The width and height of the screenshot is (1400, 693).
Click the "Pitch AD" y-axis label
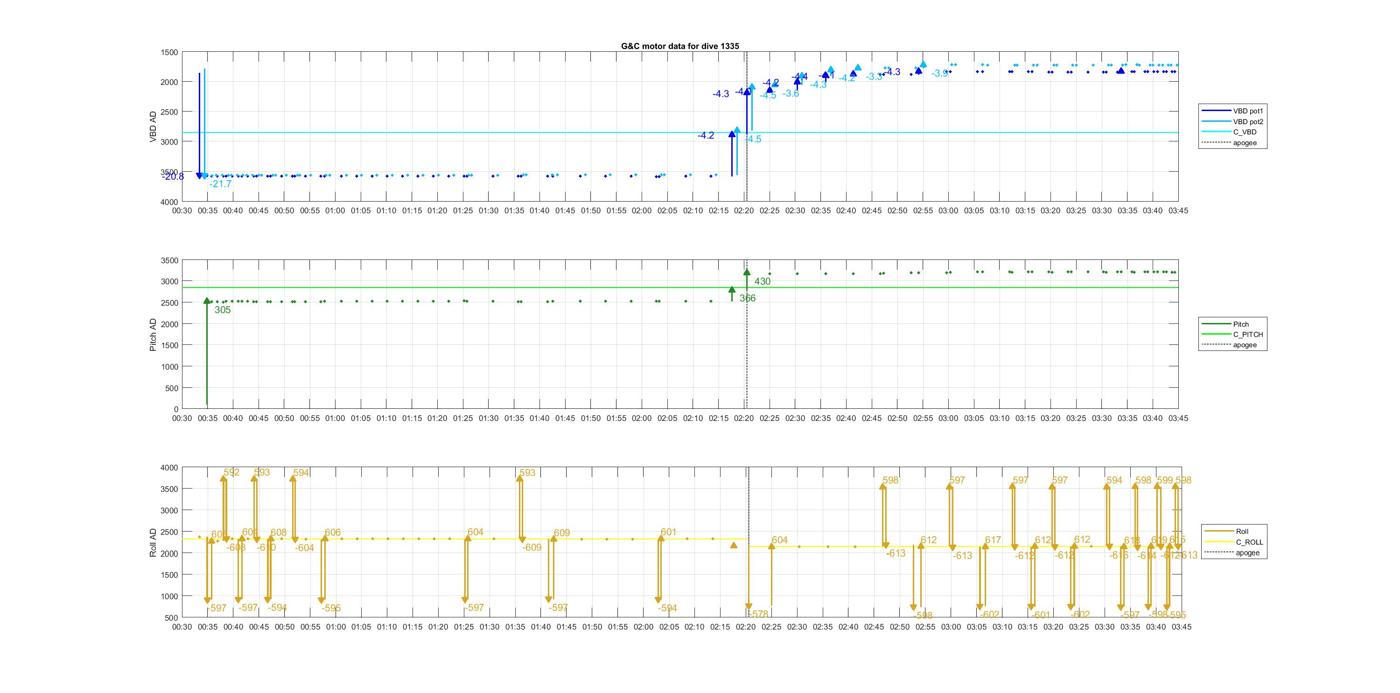(x=154, y=334)
